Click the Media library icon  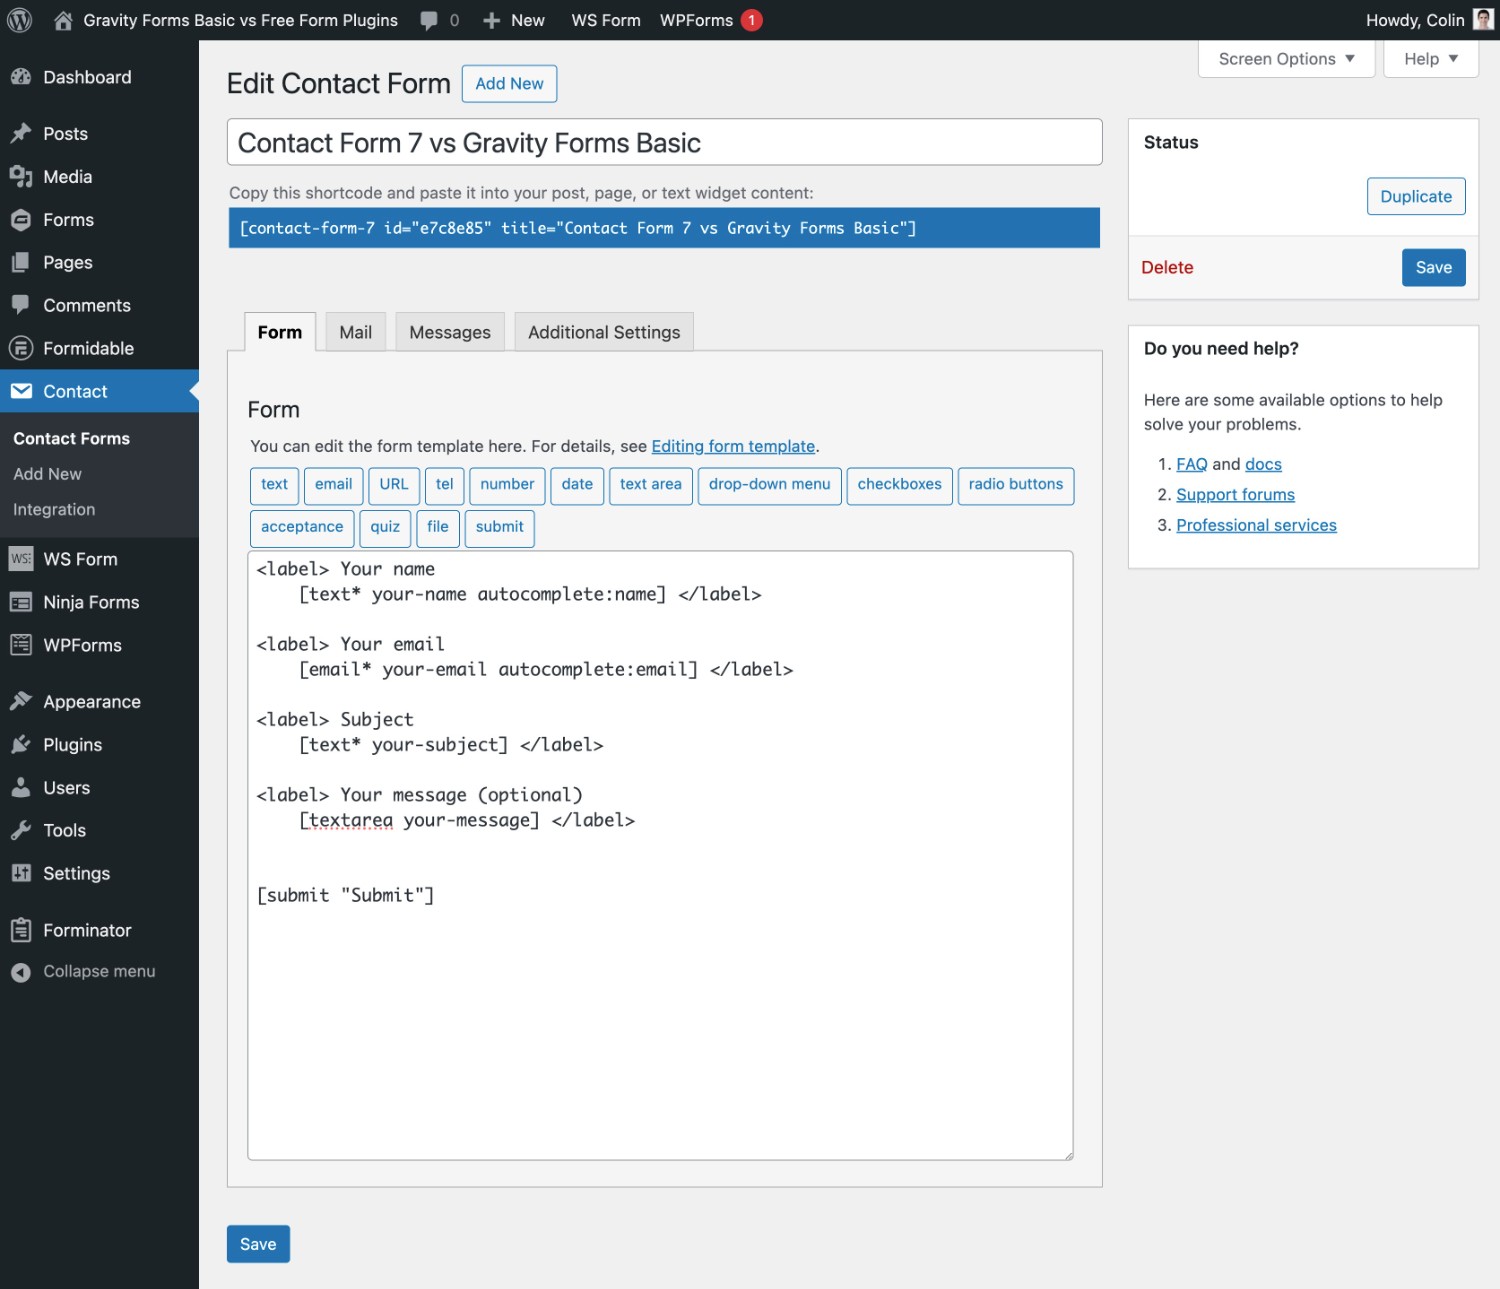click(21, 176)
